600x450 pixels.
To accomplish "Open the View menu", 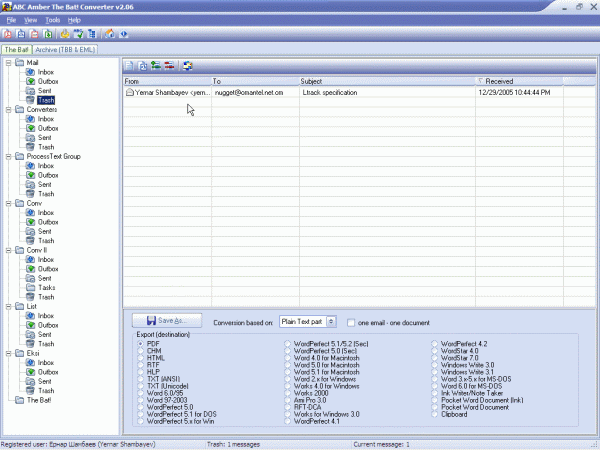I will point(31,20).
